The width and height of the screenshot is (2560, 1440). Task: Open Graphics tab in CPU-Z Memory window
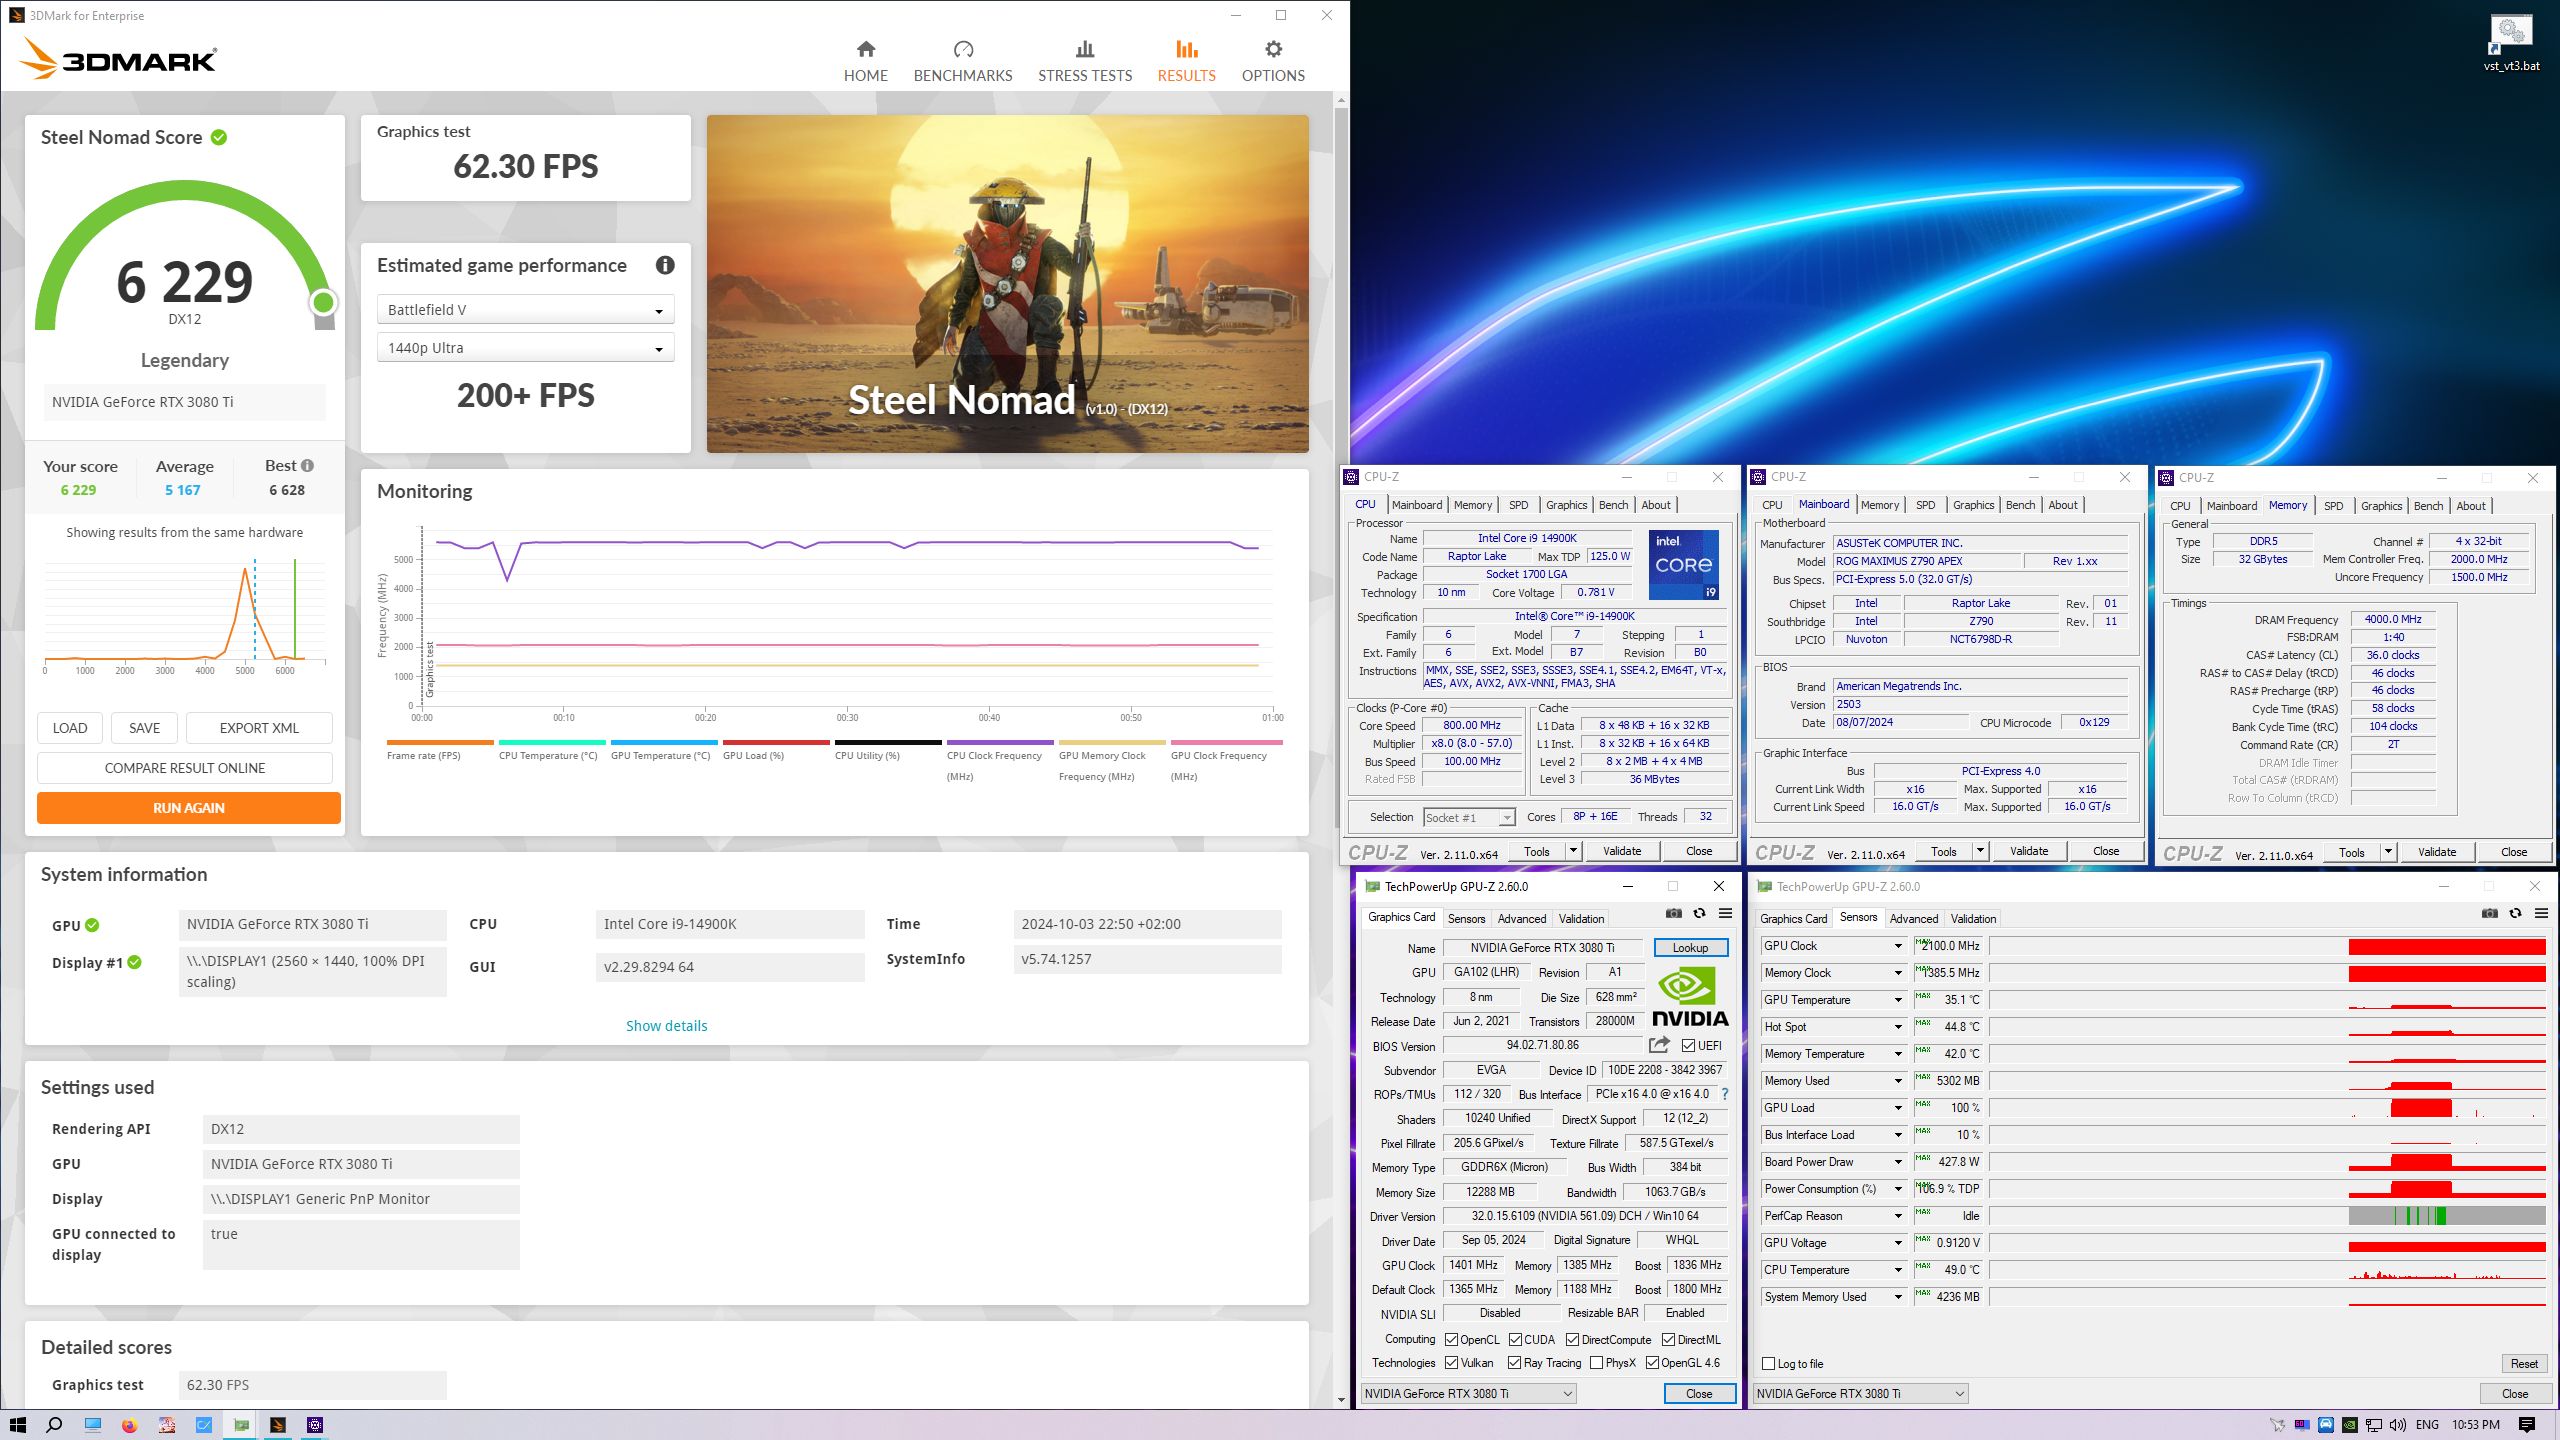2381,506
